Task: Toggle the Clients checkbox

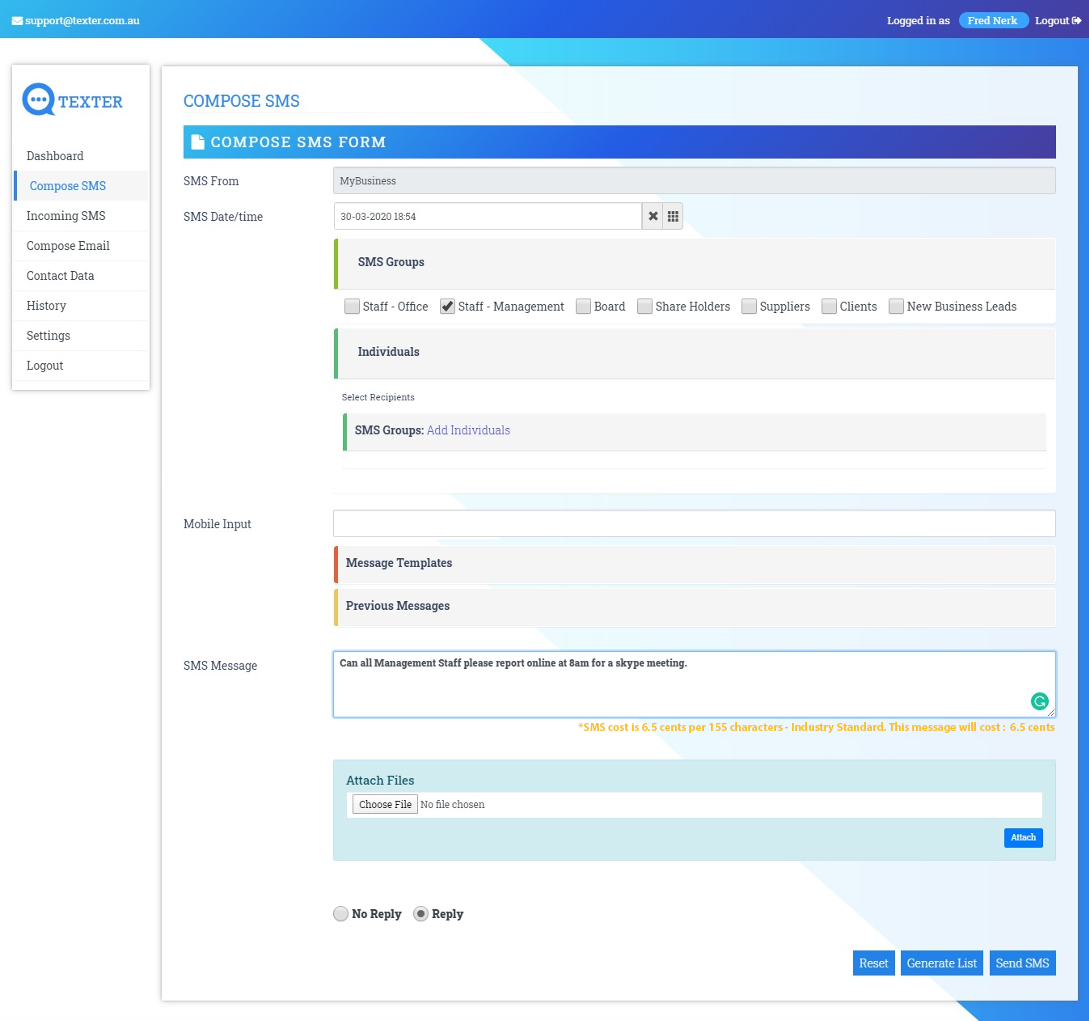Action: pyautogui.click(x=829, y=306)
